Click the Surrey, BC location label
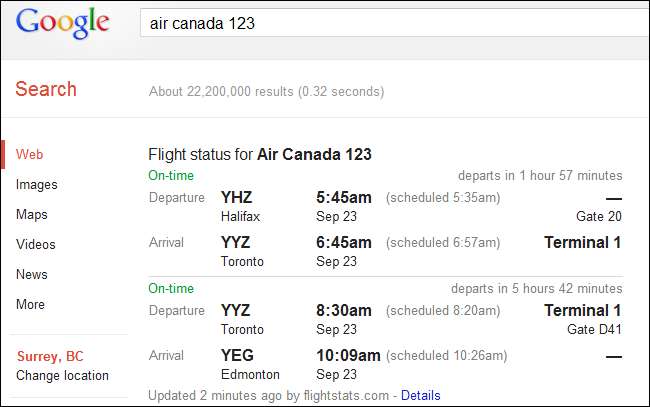 coord(52,357)
